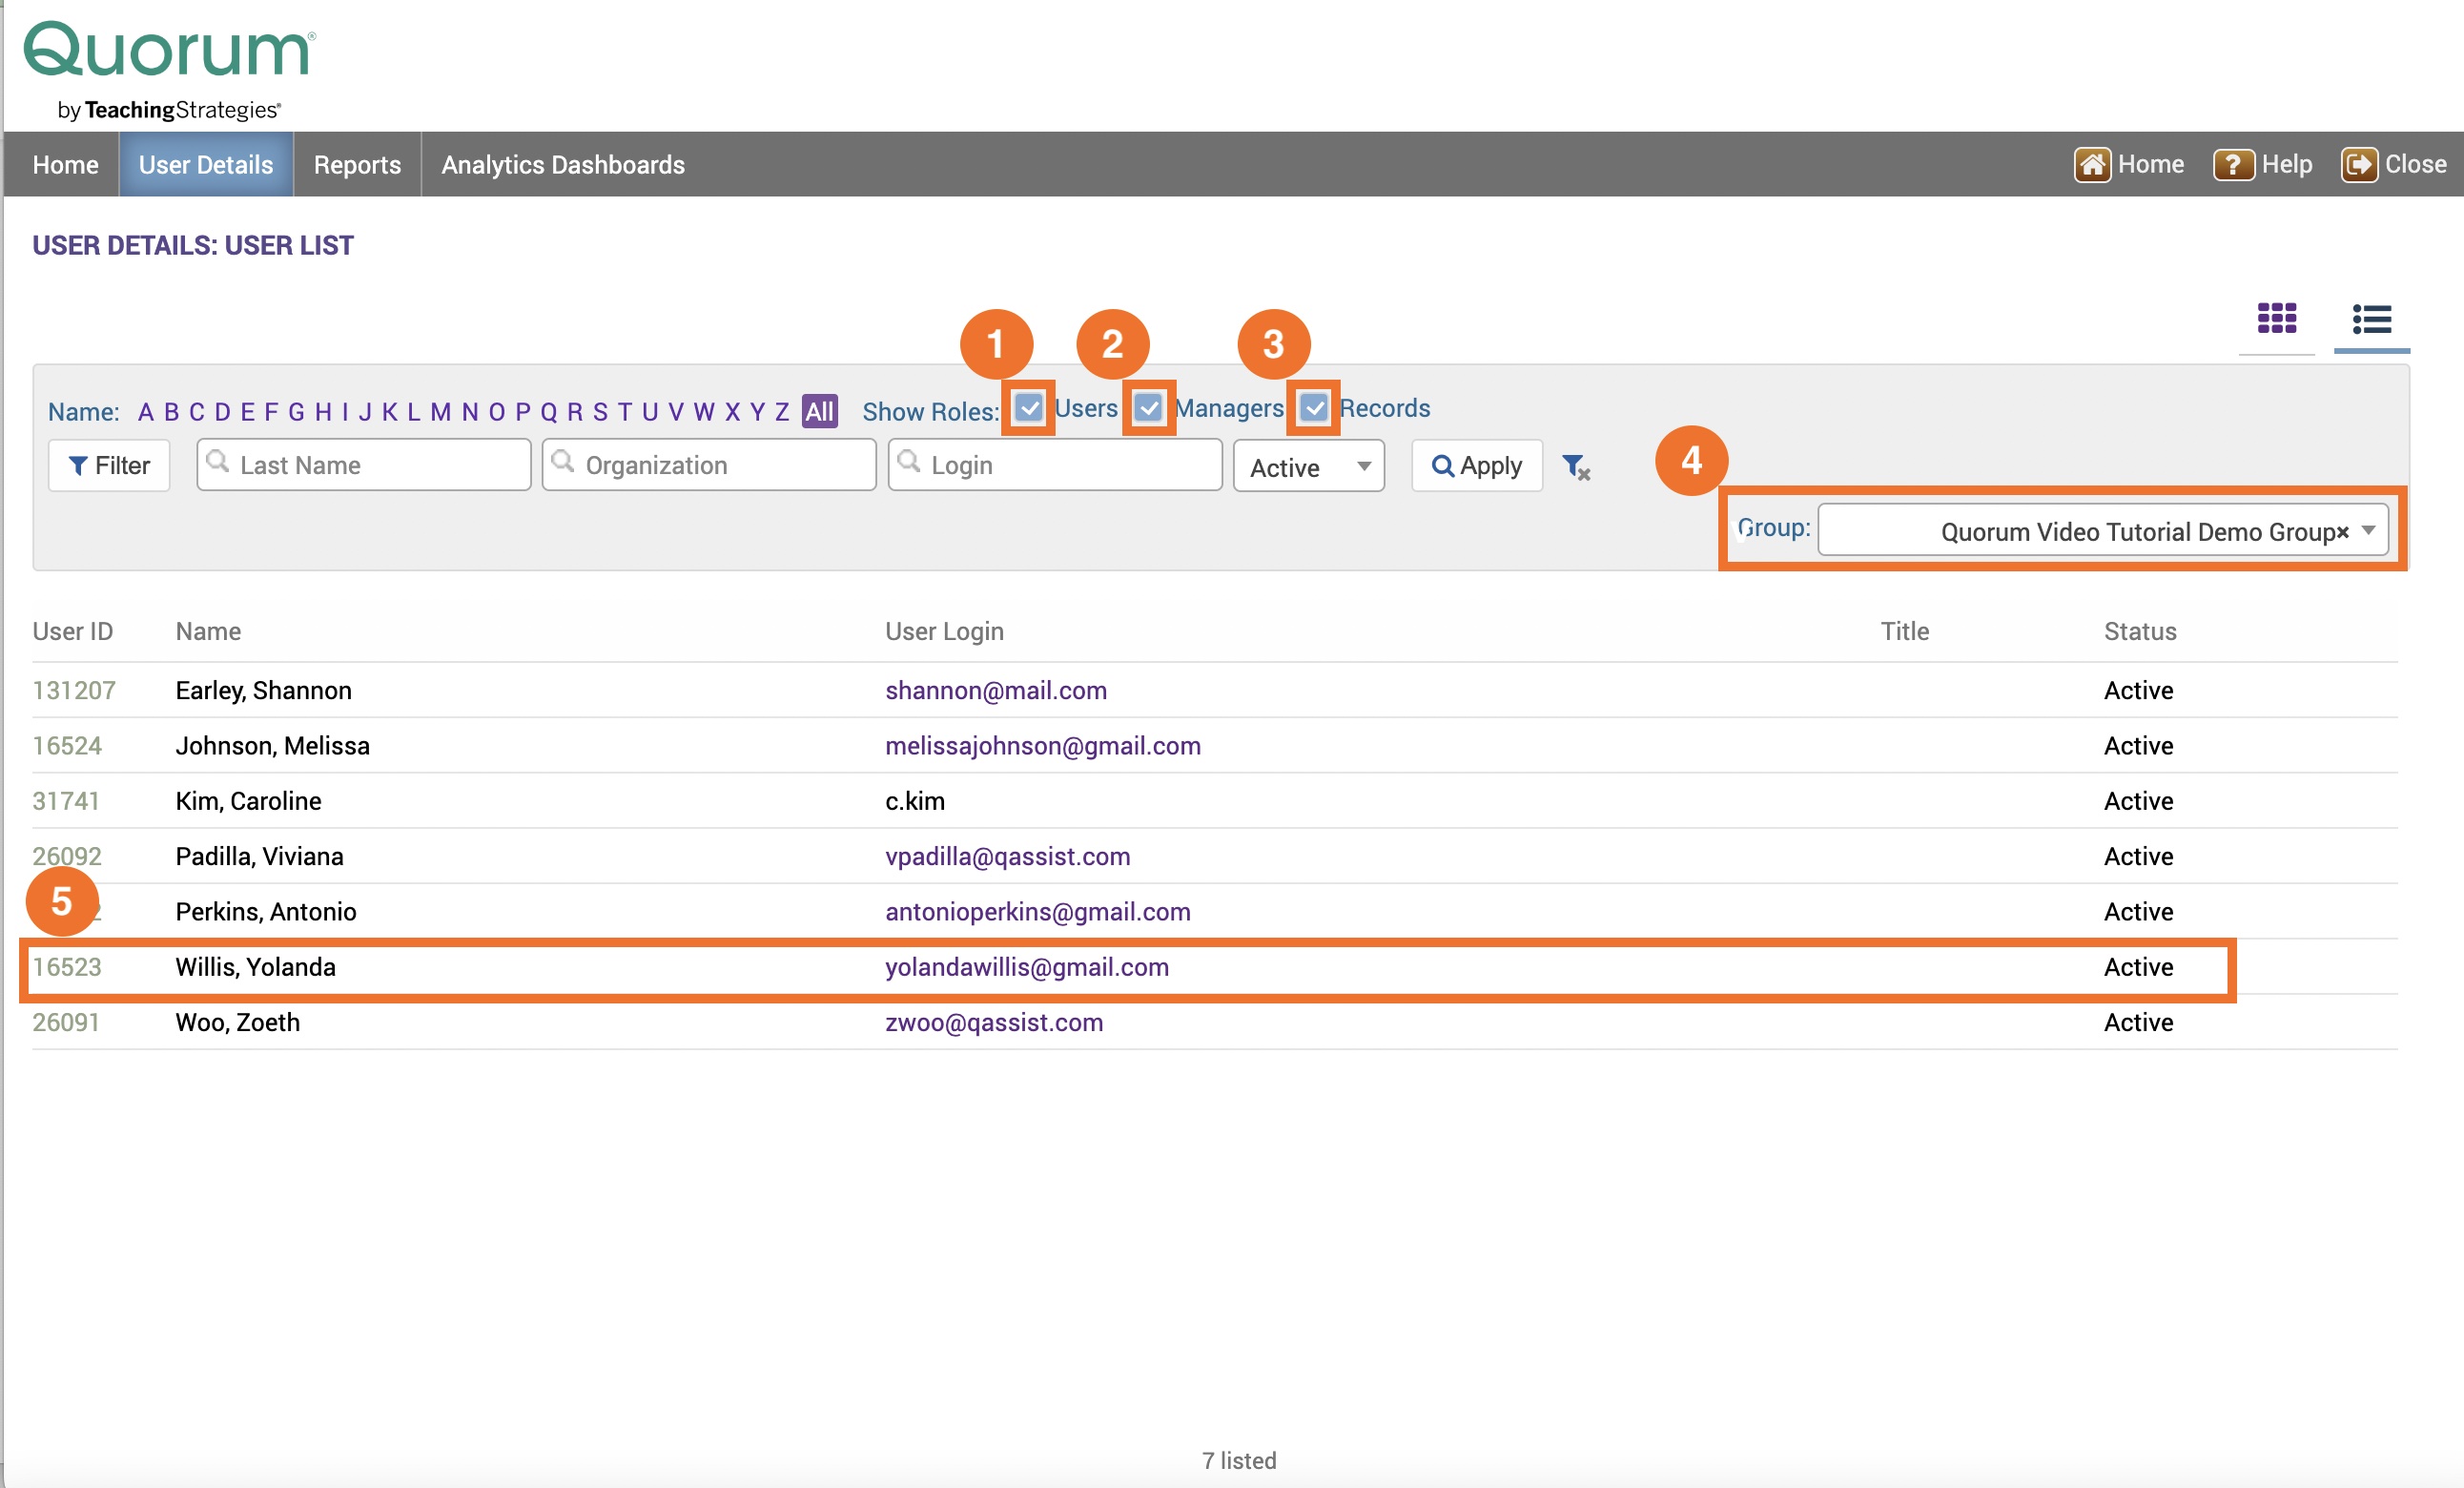Toggle the Managers role checkbox

[1148, 408]
